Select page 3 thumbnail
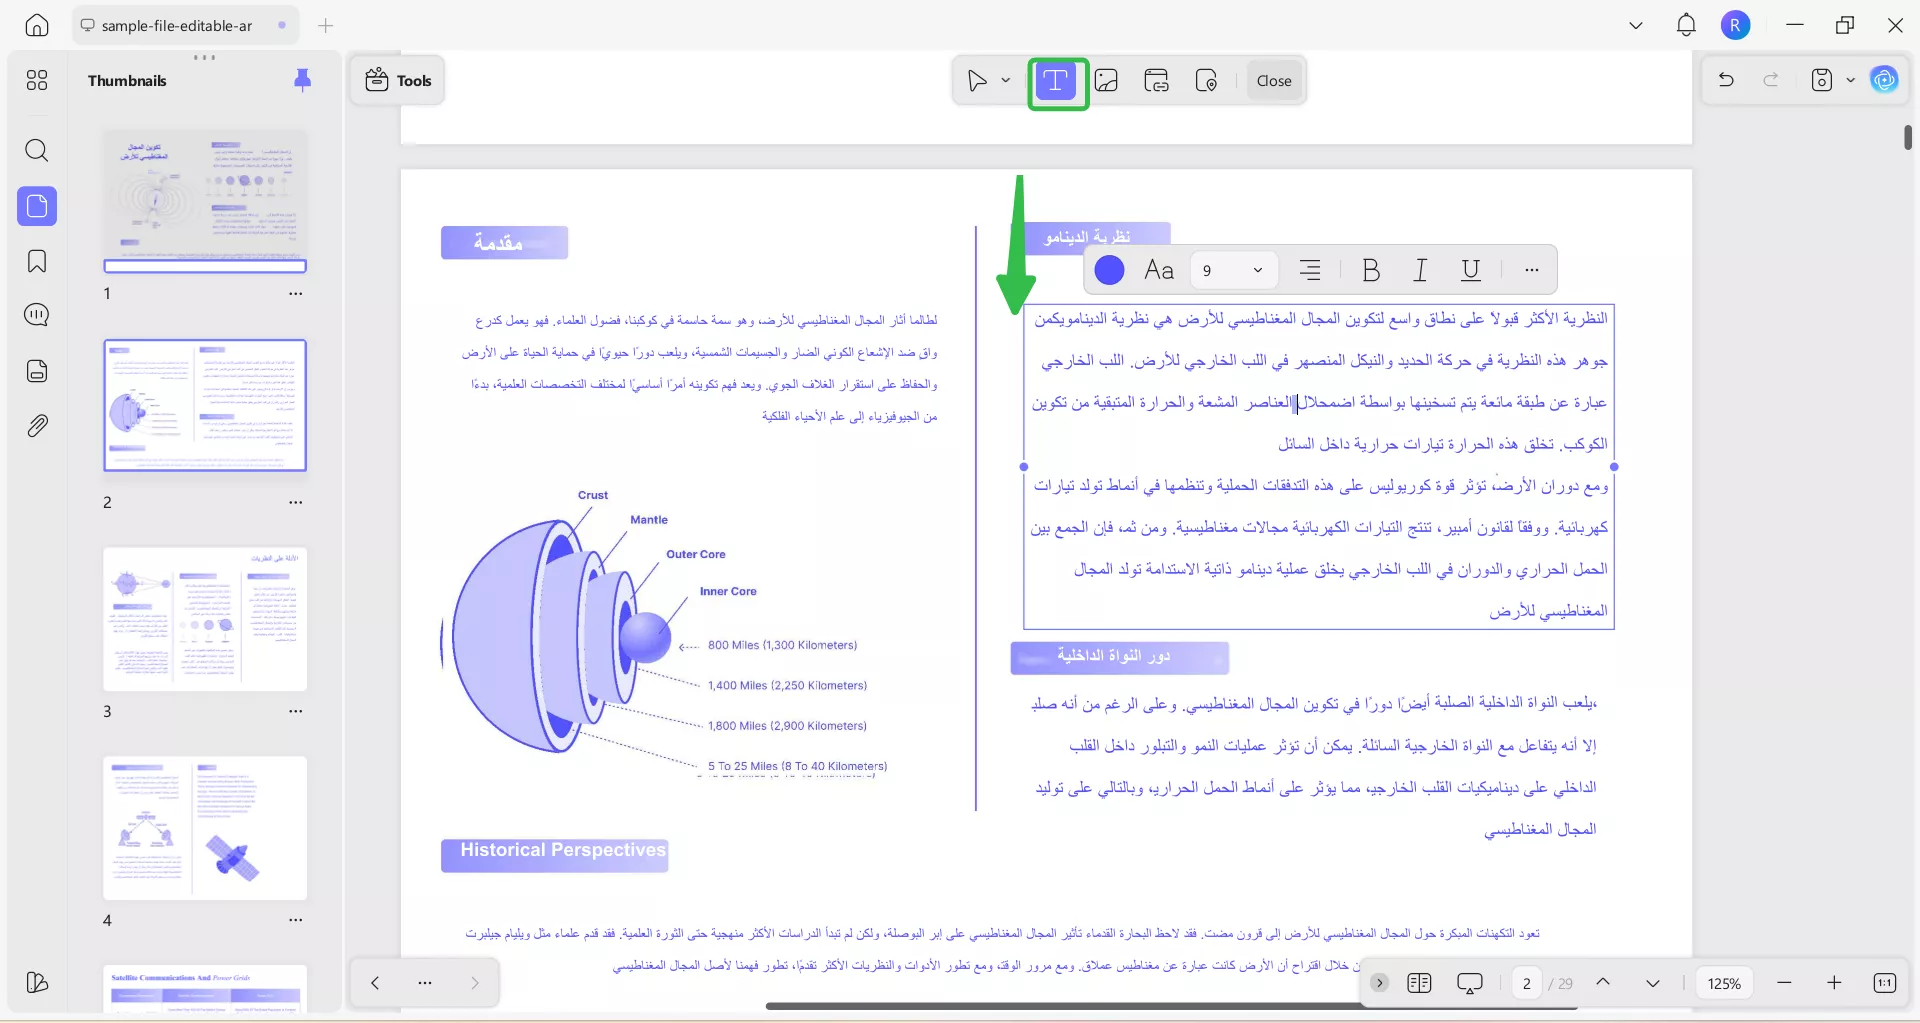This screenshot has width=1920, height=1023. tap(205, 619)
